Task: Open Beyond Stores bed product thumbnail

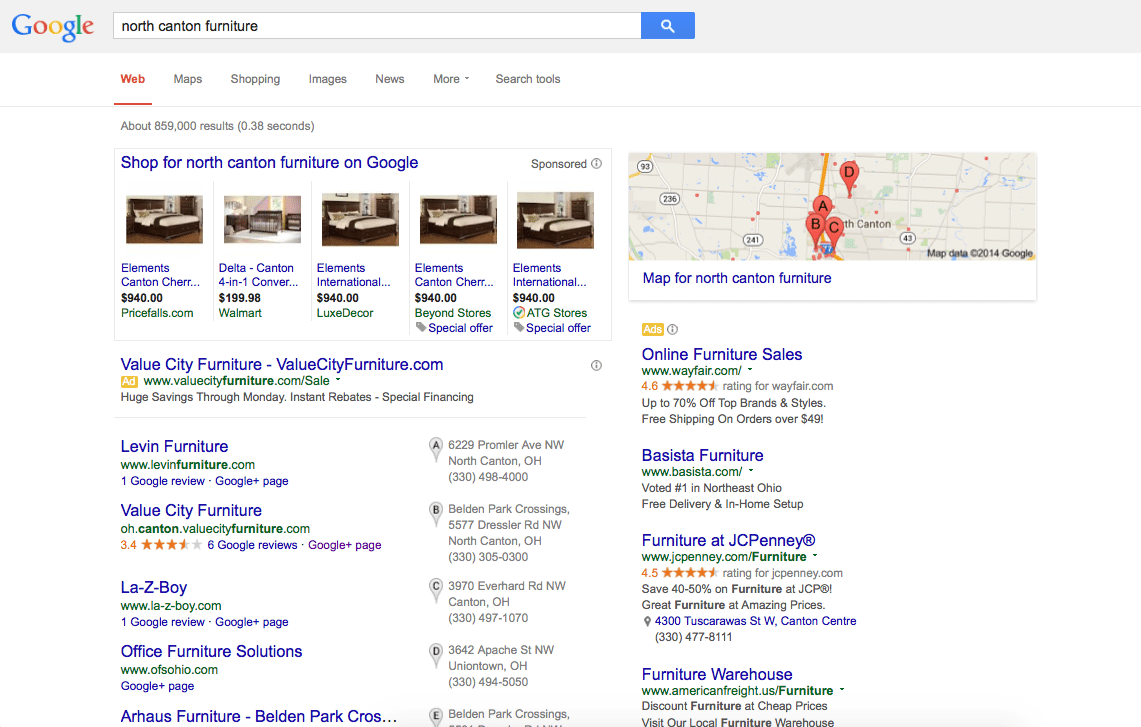Action: [458, 219]
